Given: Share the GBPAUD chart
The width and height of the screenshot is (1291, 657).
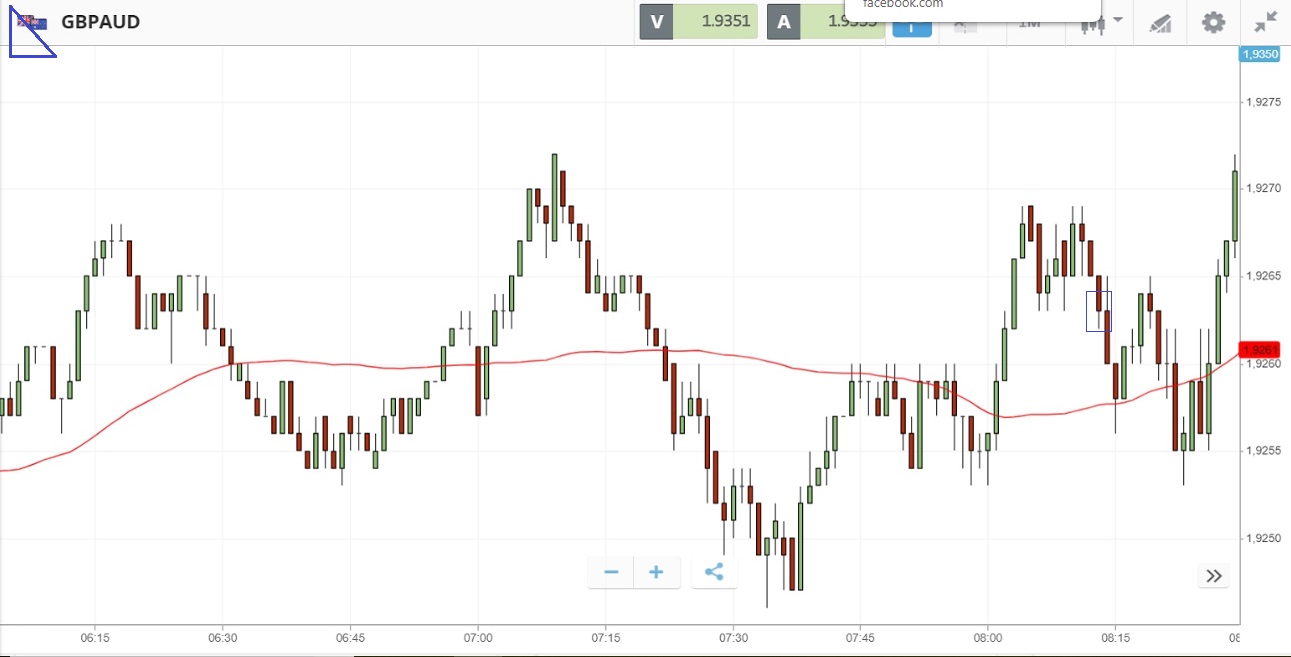Looking at the screenshot, I should 714,573.
